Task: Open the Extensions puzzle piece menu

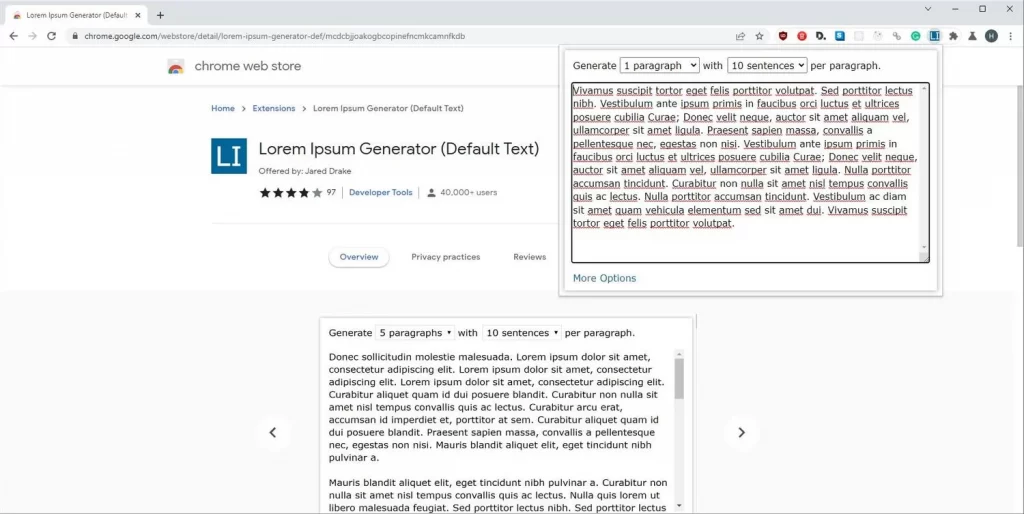Action: [953, 36]
